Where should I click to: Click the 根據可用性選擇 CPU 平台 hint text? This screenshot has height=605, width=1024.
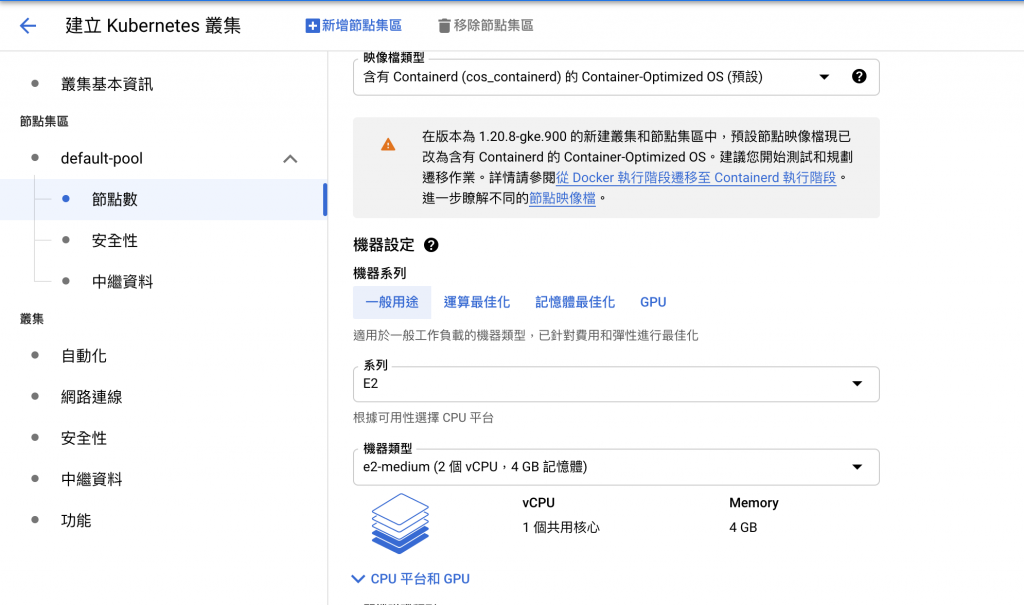point(423,418)
